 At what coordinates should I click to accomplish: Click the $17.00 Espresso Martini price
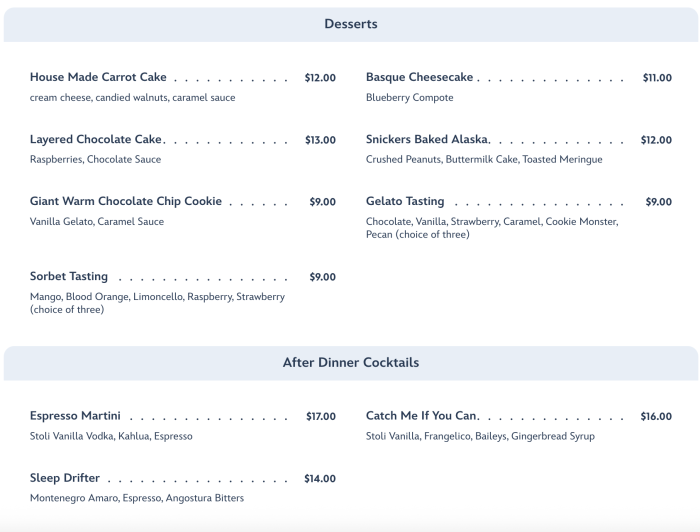tap(320, 416)
